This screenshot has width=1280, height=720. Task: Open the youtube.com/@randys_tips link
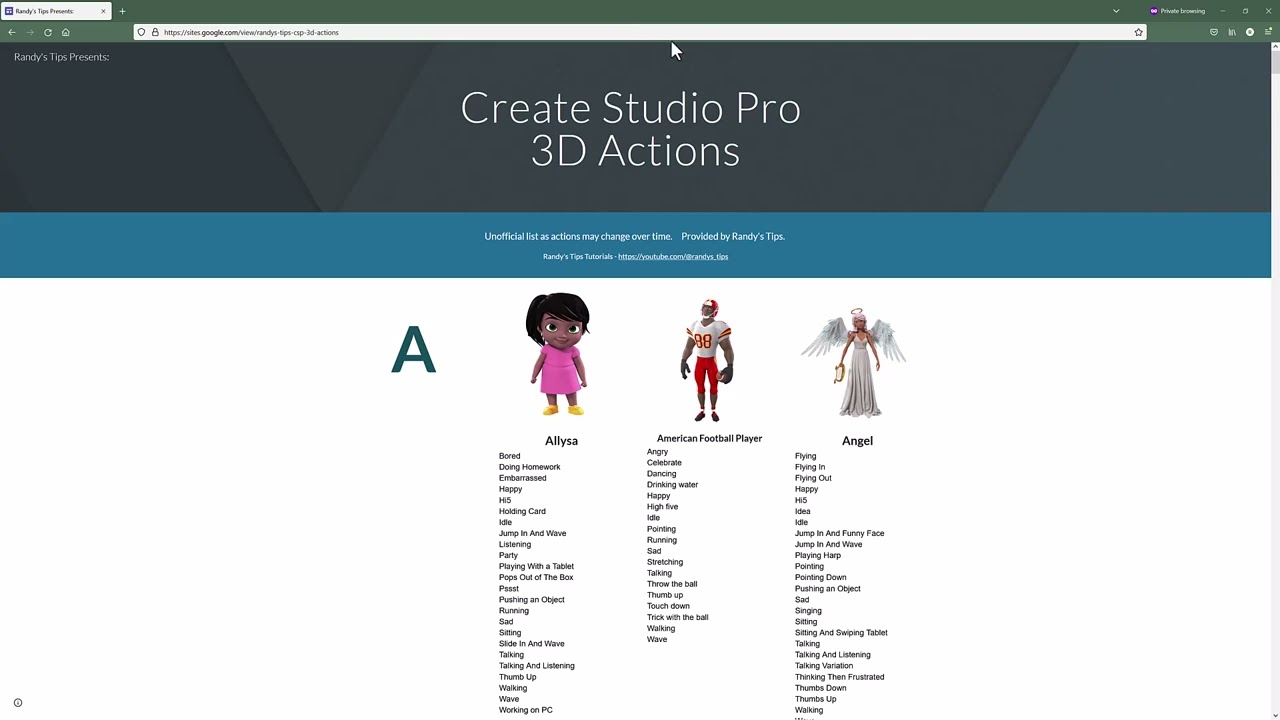[x=673, y=257]
